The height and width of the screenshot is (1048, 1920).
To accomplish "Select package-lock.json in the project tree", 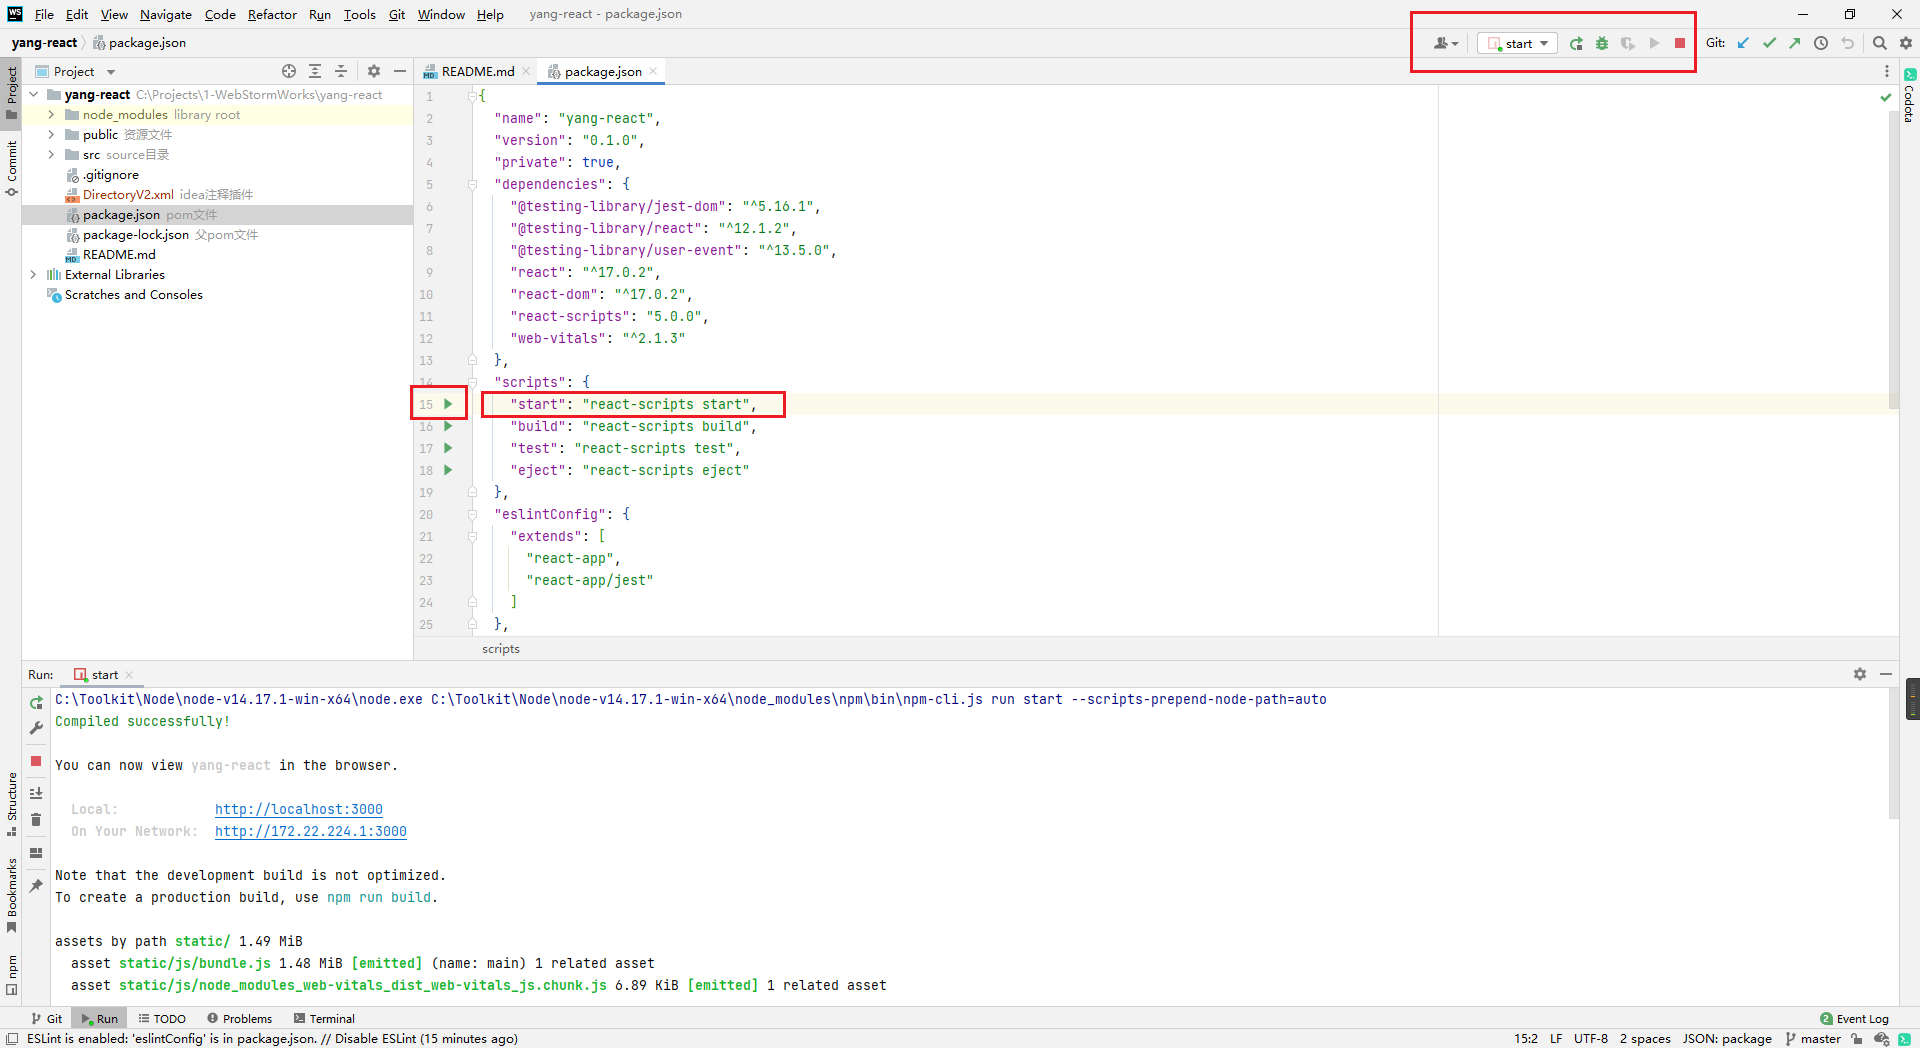I will (136, 234).
